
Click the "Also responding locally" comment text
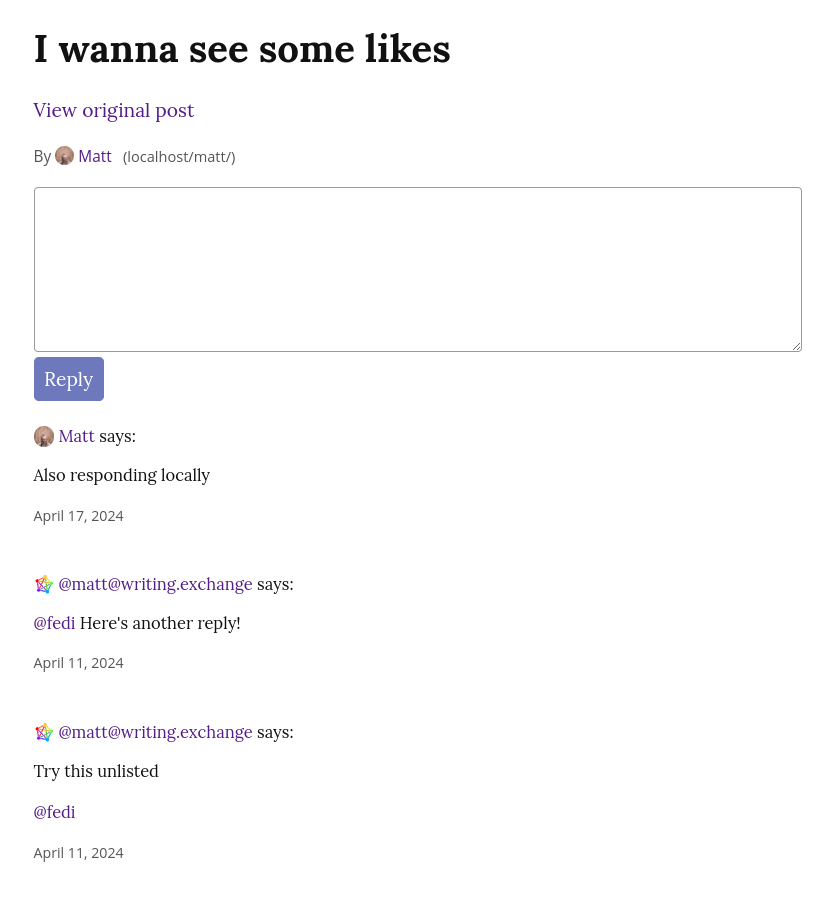(121, 475)
